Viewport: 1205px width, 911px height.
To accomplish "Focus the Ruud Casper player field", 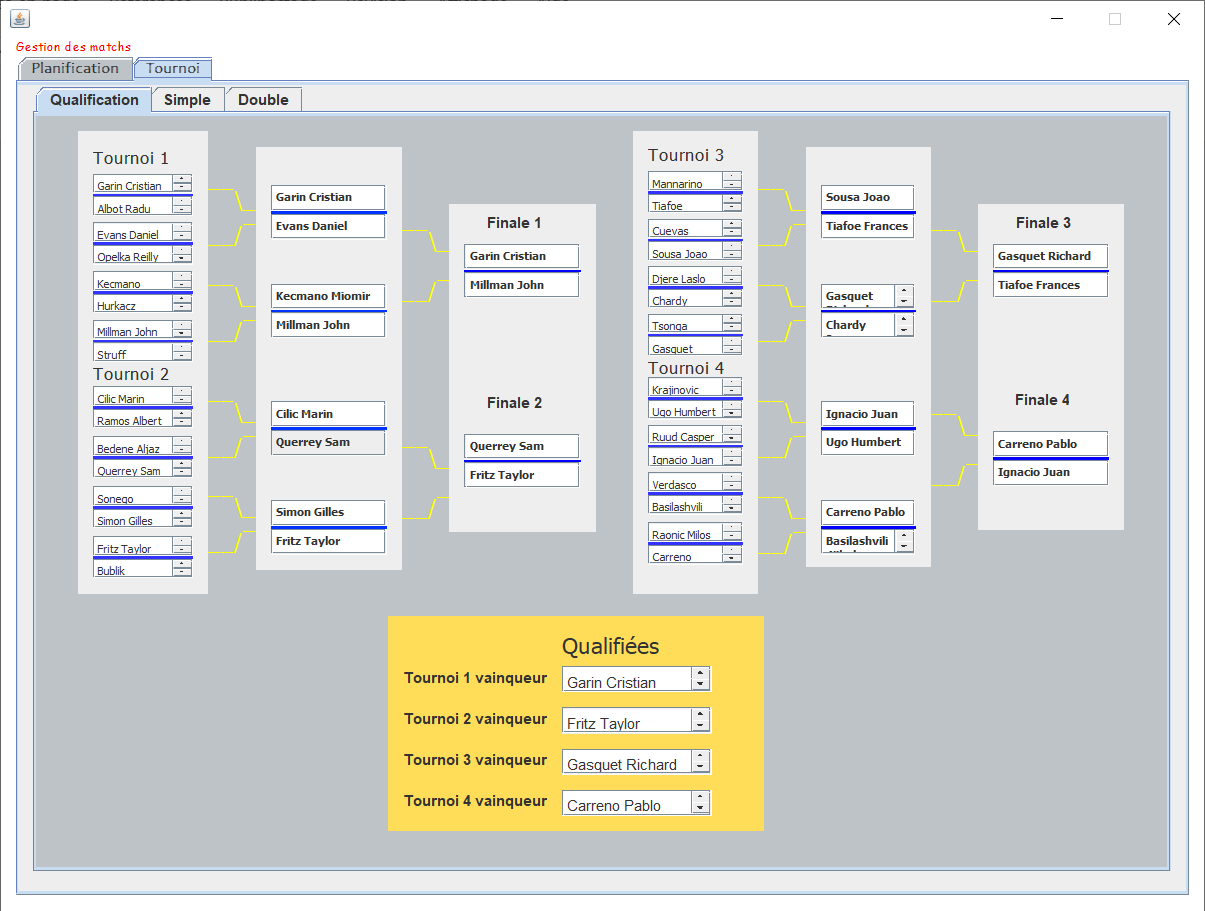I will [x=685, y=435].
